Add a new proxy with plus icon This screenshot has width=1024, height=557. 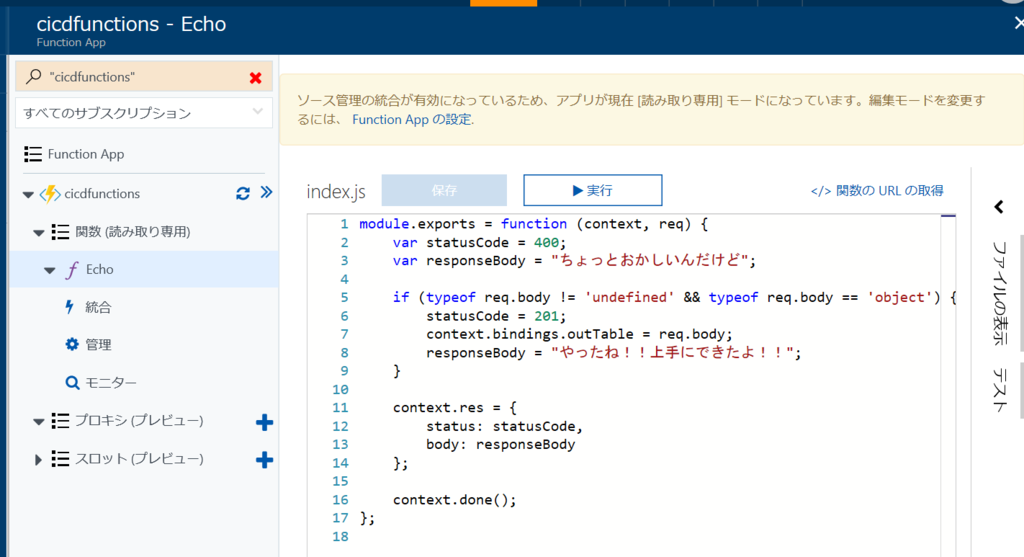point(264,422)
